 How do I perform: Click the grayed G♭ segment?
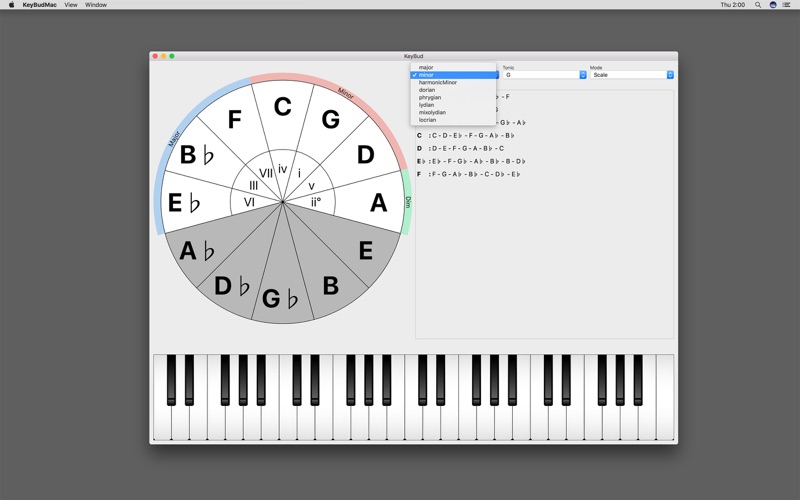pyautogui.click(x=280, y=298)
